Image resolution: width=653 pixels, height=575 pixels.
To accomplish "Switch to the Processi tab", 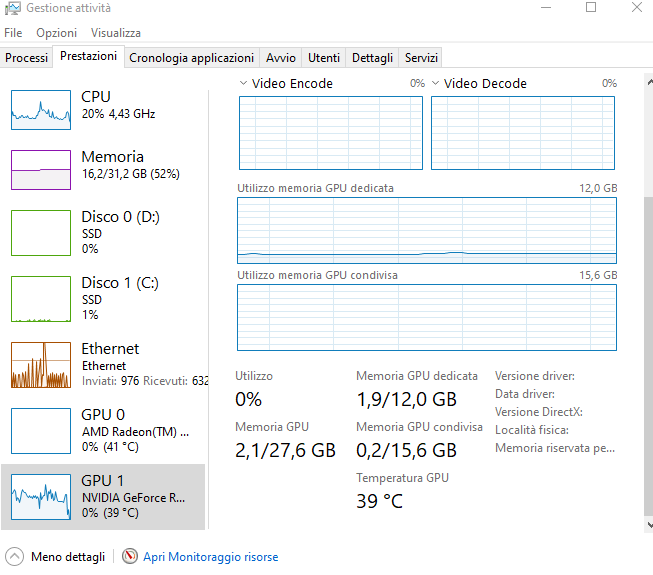I will [x=26, y=58].
